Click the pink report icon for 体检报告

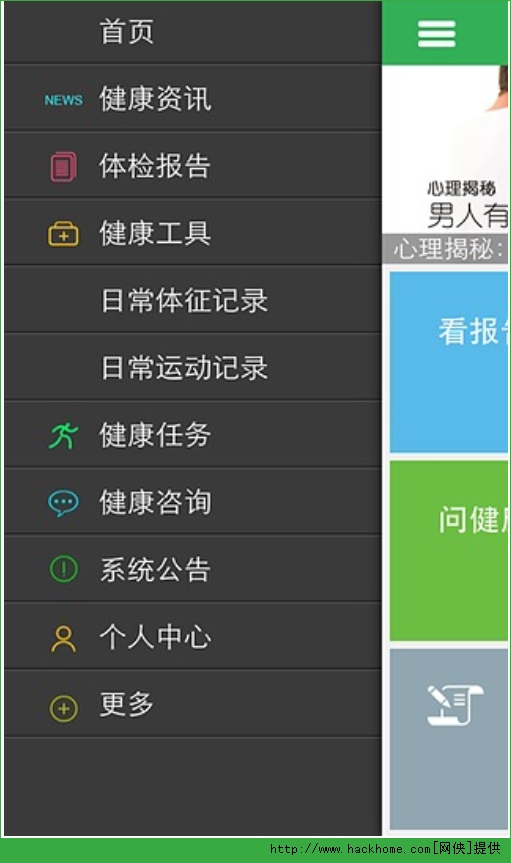tap(64, 167)
